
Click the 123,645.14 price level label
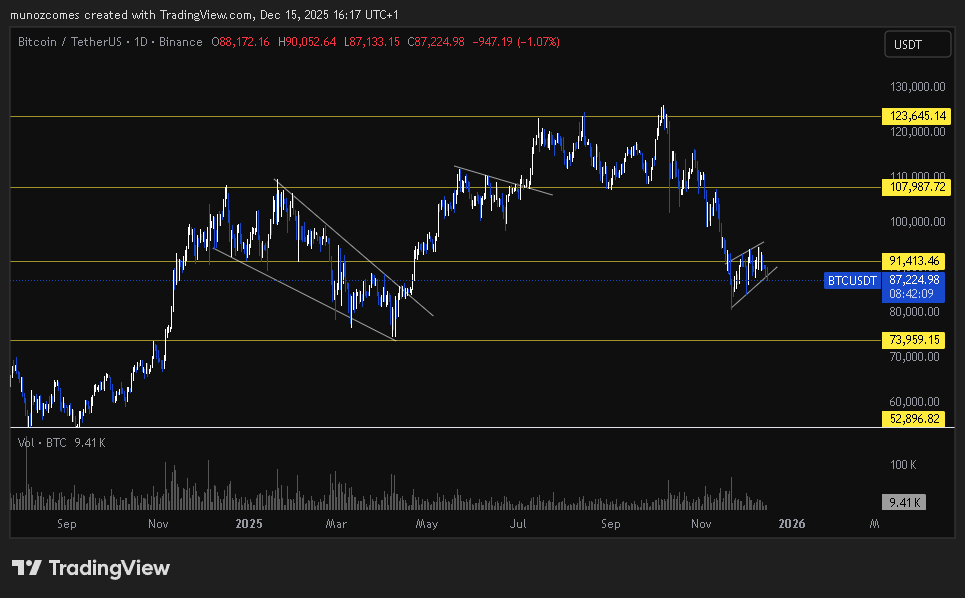pos(916,116)
